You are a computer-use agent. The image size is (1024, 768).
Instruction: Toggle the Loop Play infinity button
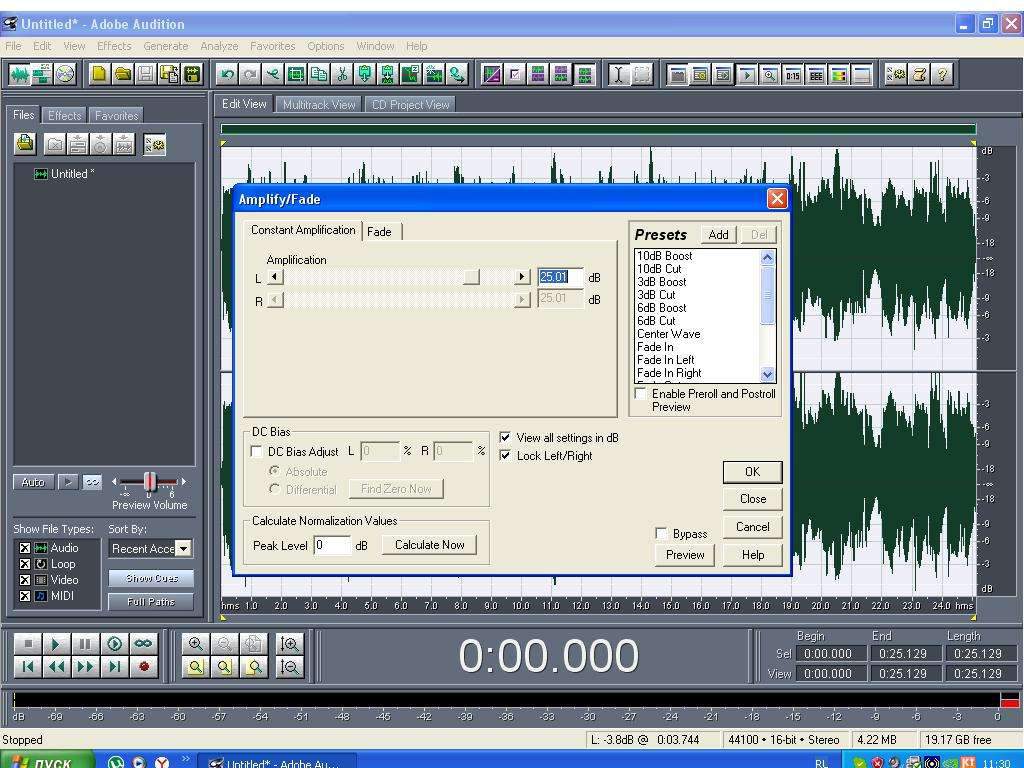coord(144,645)
